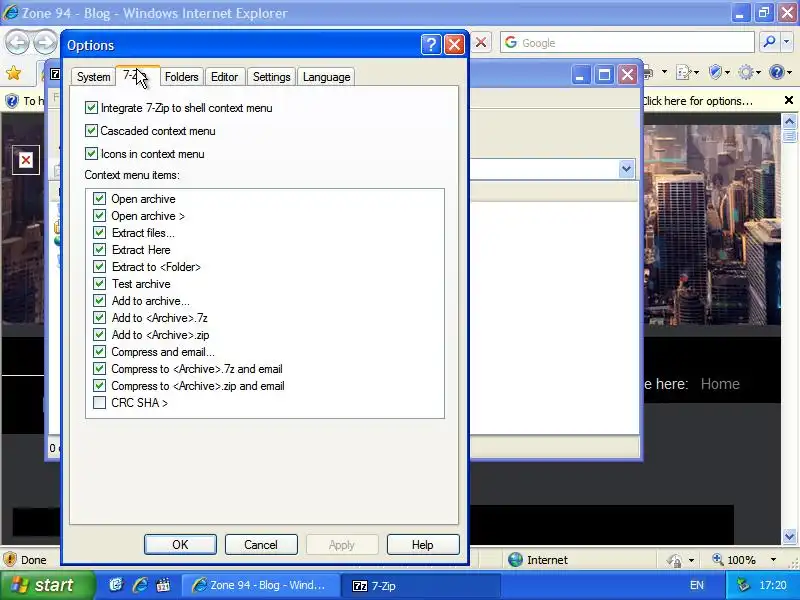Open the IE Print dropdown arrow
This screenshot has width=800, height=600.
pos(664,72)
